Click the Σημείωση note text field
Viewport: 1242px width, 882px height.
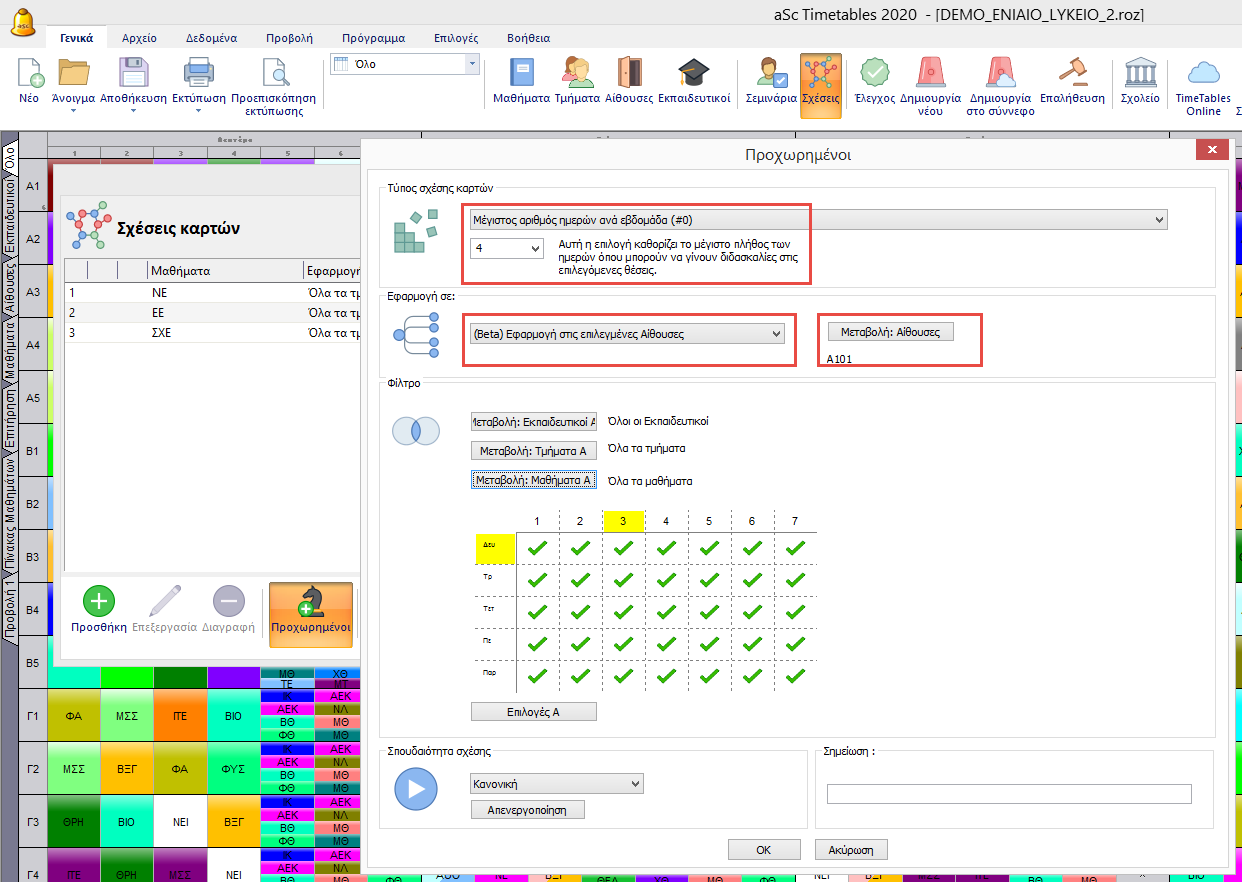click(1008, 794)
